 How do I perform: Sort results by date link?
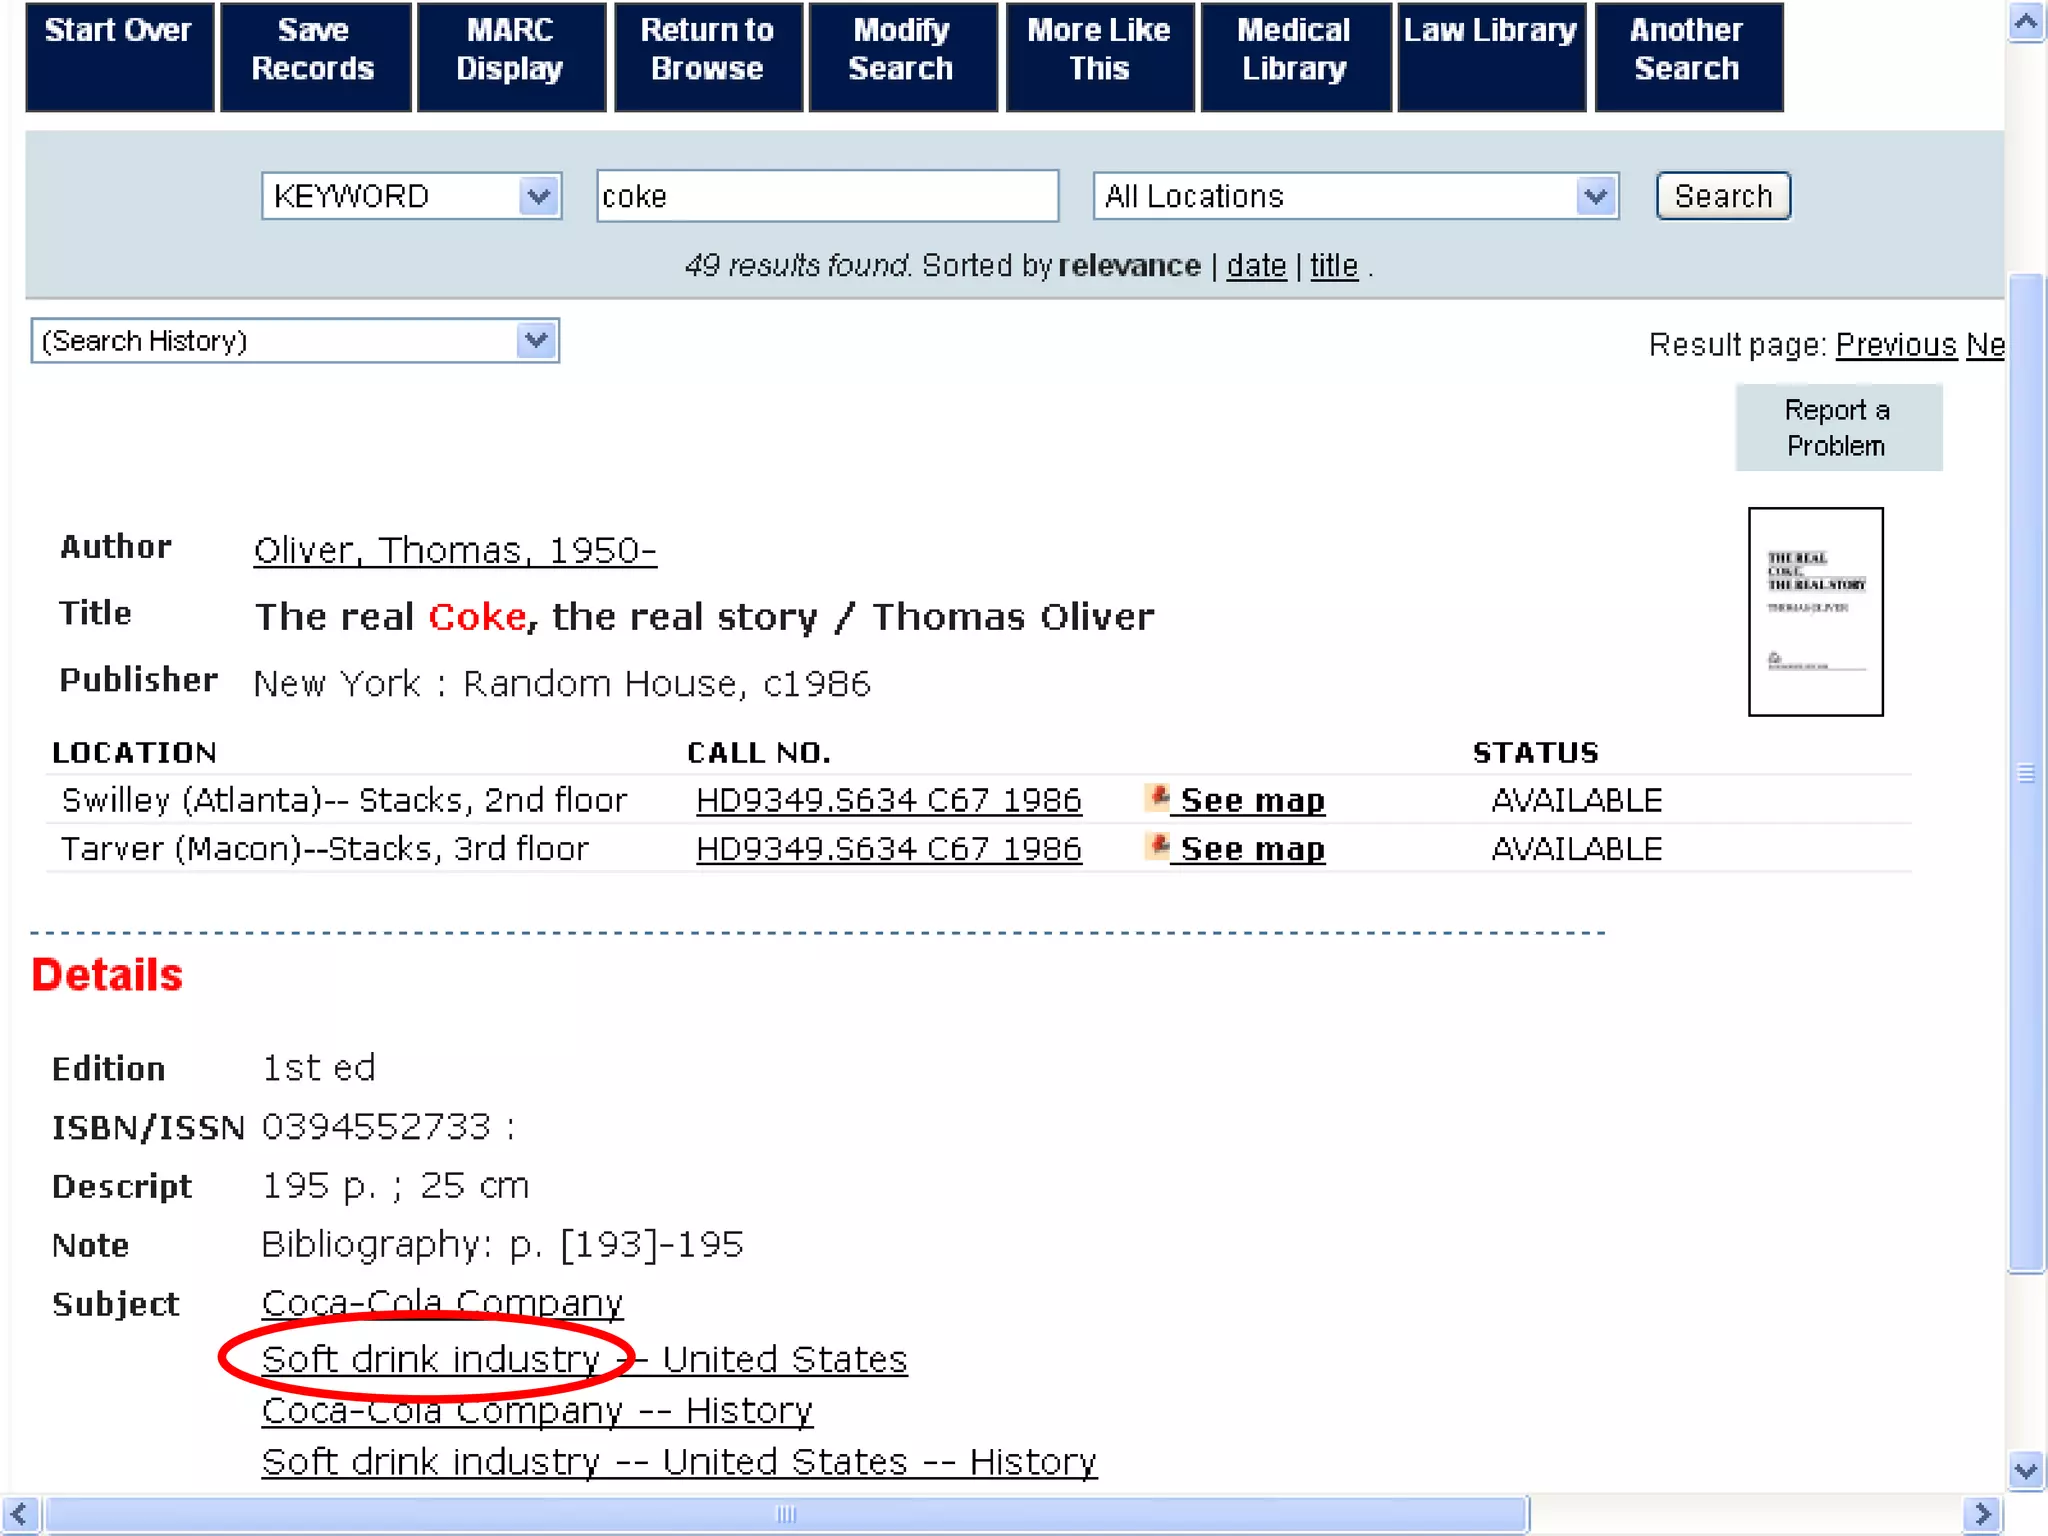[x=1255, y=266]
